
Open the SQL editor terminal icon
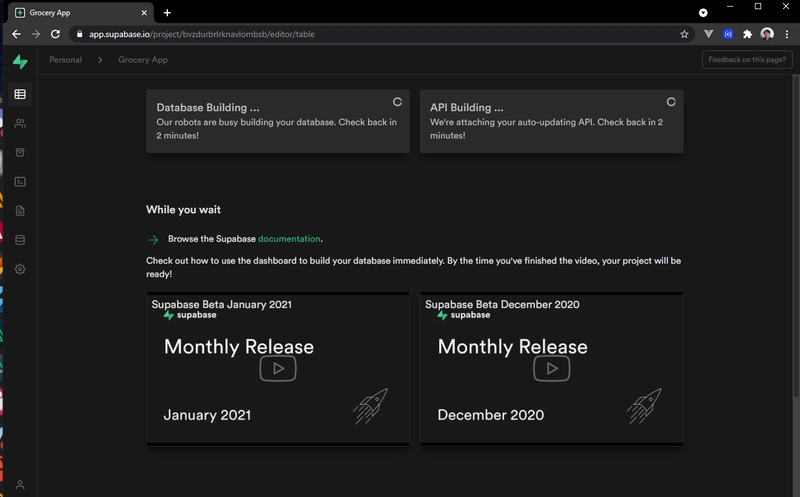(x=20, y=182)
